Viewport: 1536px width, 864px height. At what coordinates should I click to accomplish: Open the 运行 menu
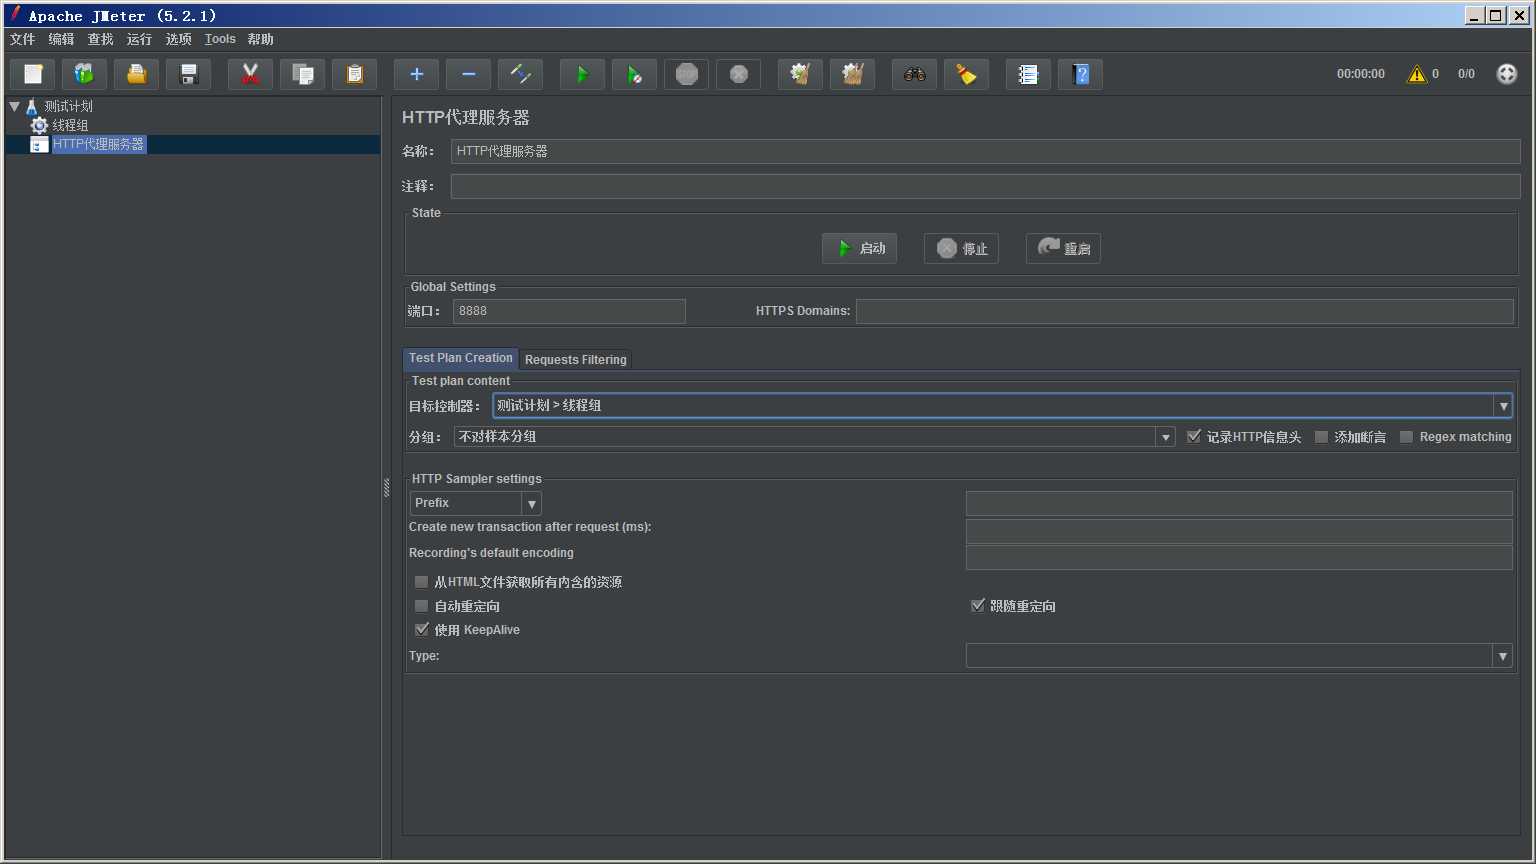(140, 39)
